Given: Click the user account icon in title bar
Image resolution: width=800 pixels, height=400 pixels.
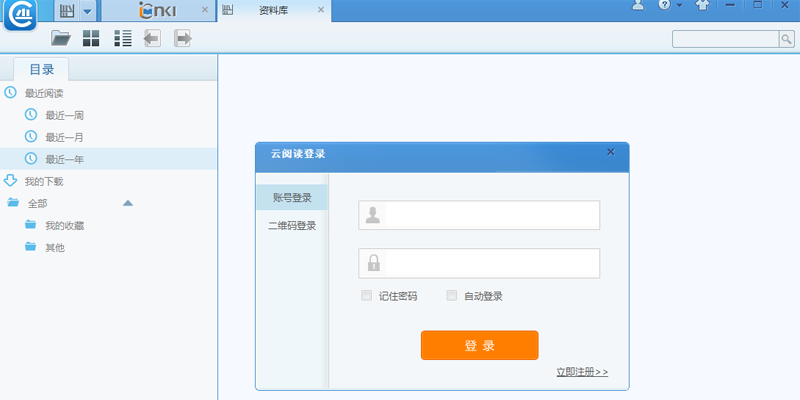Looking at the screenshot, I should [638, 6].
